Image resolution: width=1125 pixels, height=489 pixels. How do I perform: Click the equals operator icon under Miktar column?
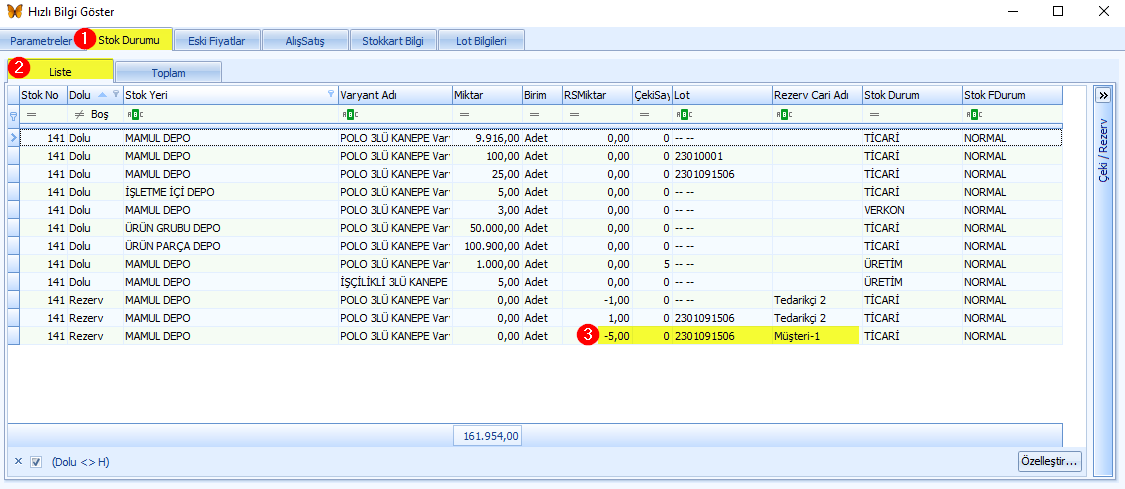click(464, 114)
